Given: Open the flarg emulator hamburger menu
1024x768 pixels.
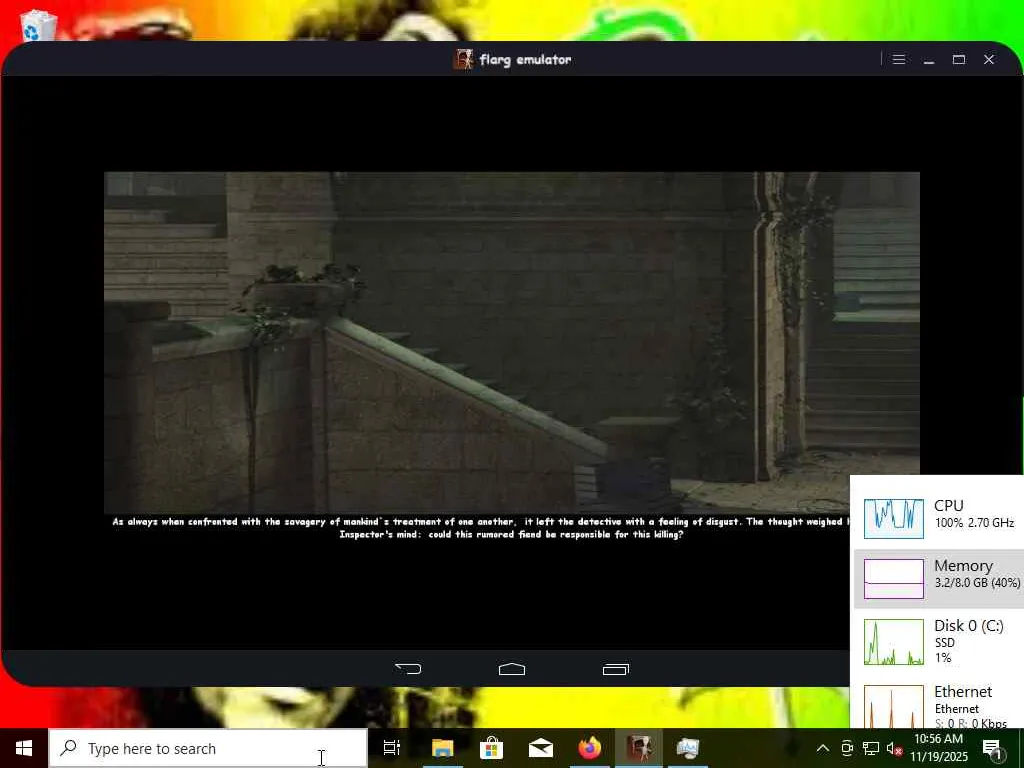Looking at the screenshot, I should (x=899, y=59).
